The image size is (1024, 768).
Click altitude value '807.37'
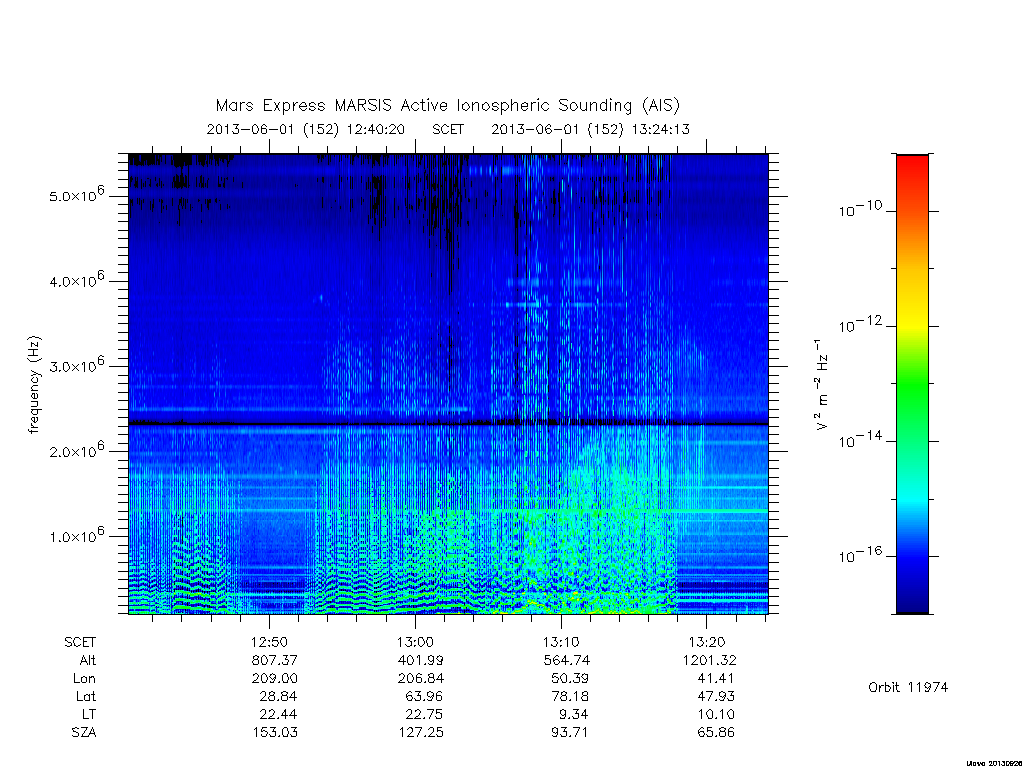[x=274, y=660]
